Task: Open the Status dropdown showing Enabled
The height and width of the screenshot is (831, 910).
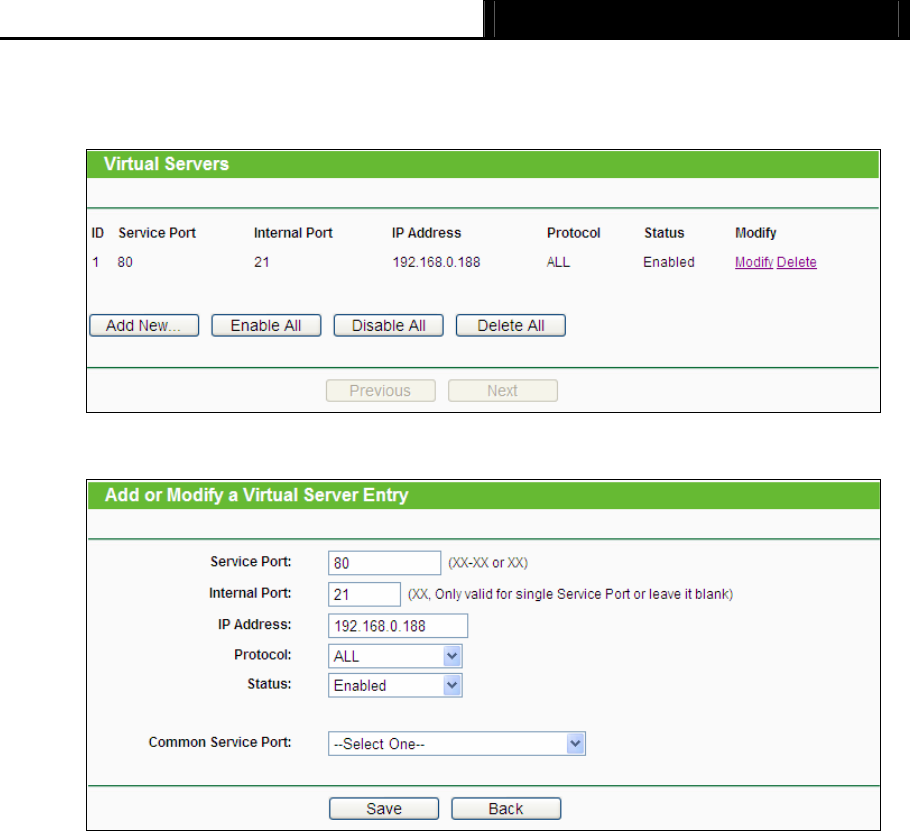Action: [395, 685]
